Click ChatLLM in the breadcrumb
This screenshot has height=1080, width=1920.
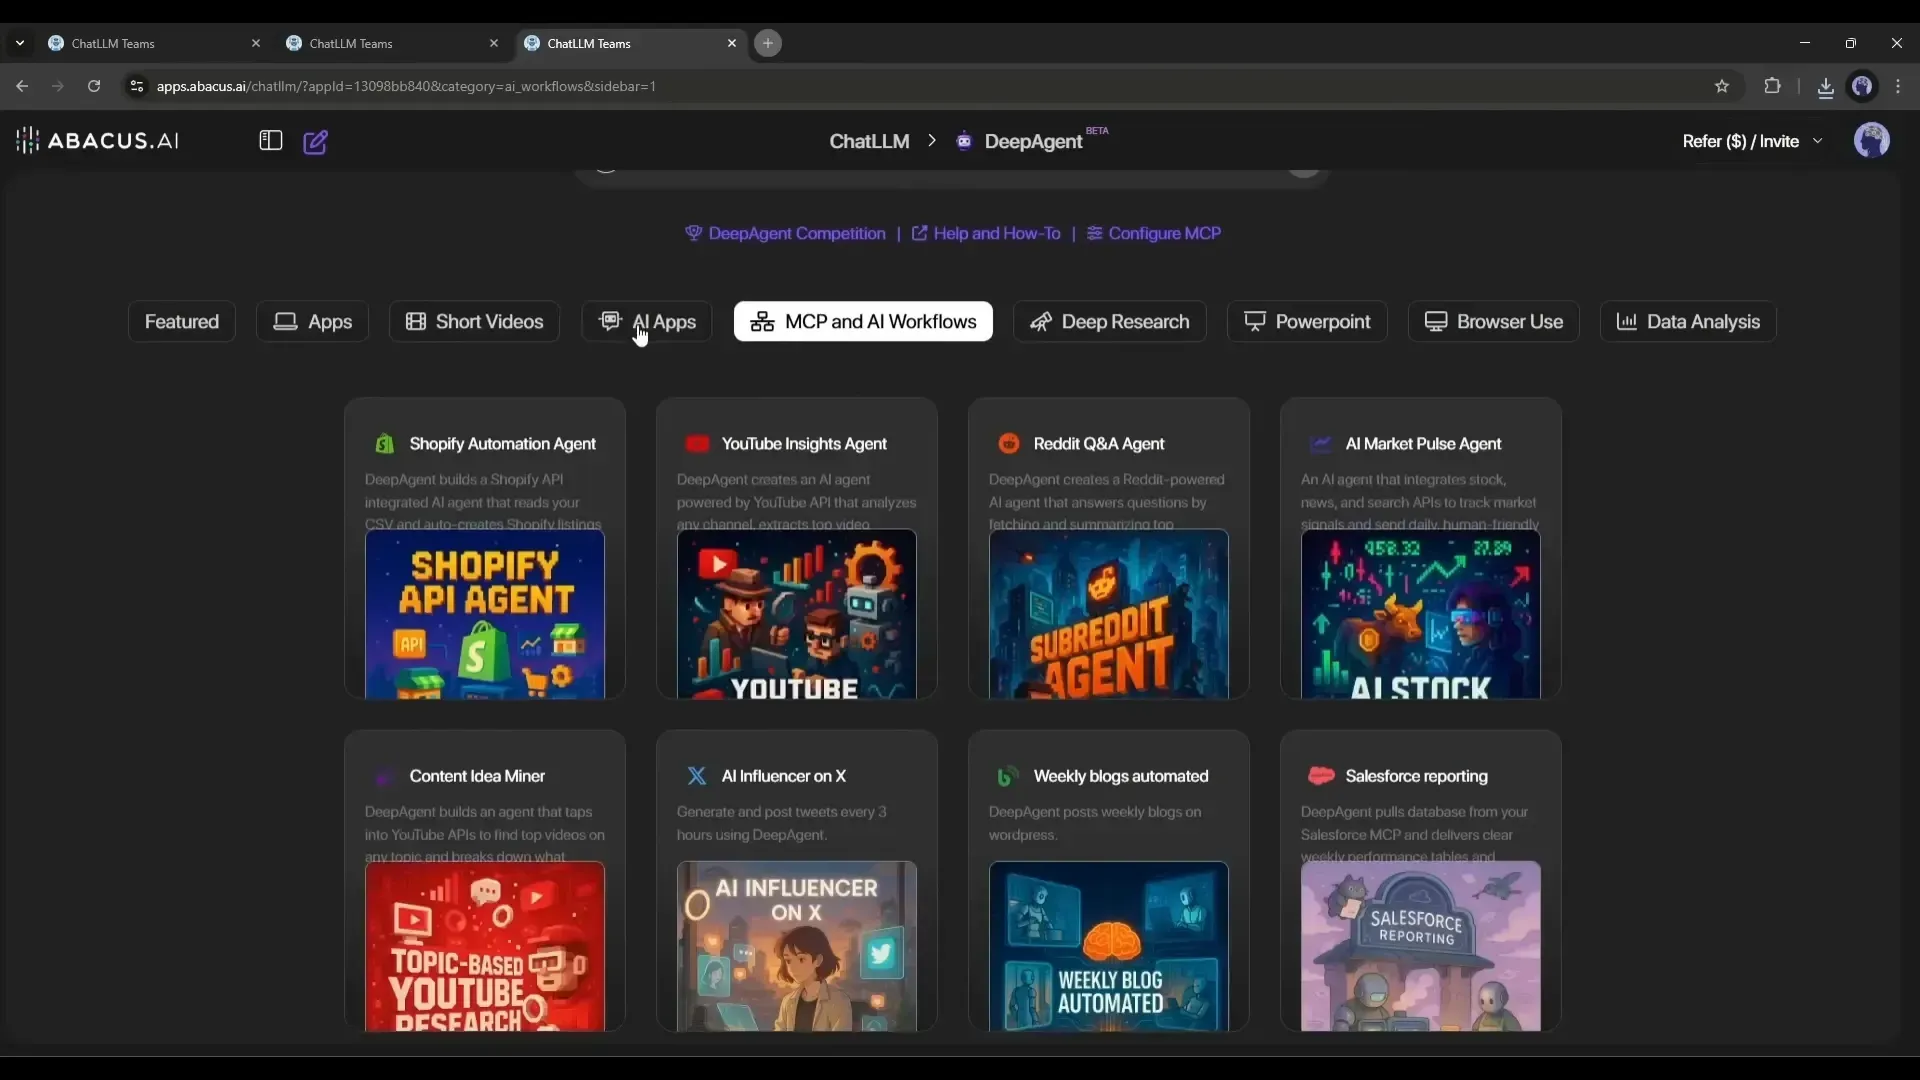tap(869, 141)
